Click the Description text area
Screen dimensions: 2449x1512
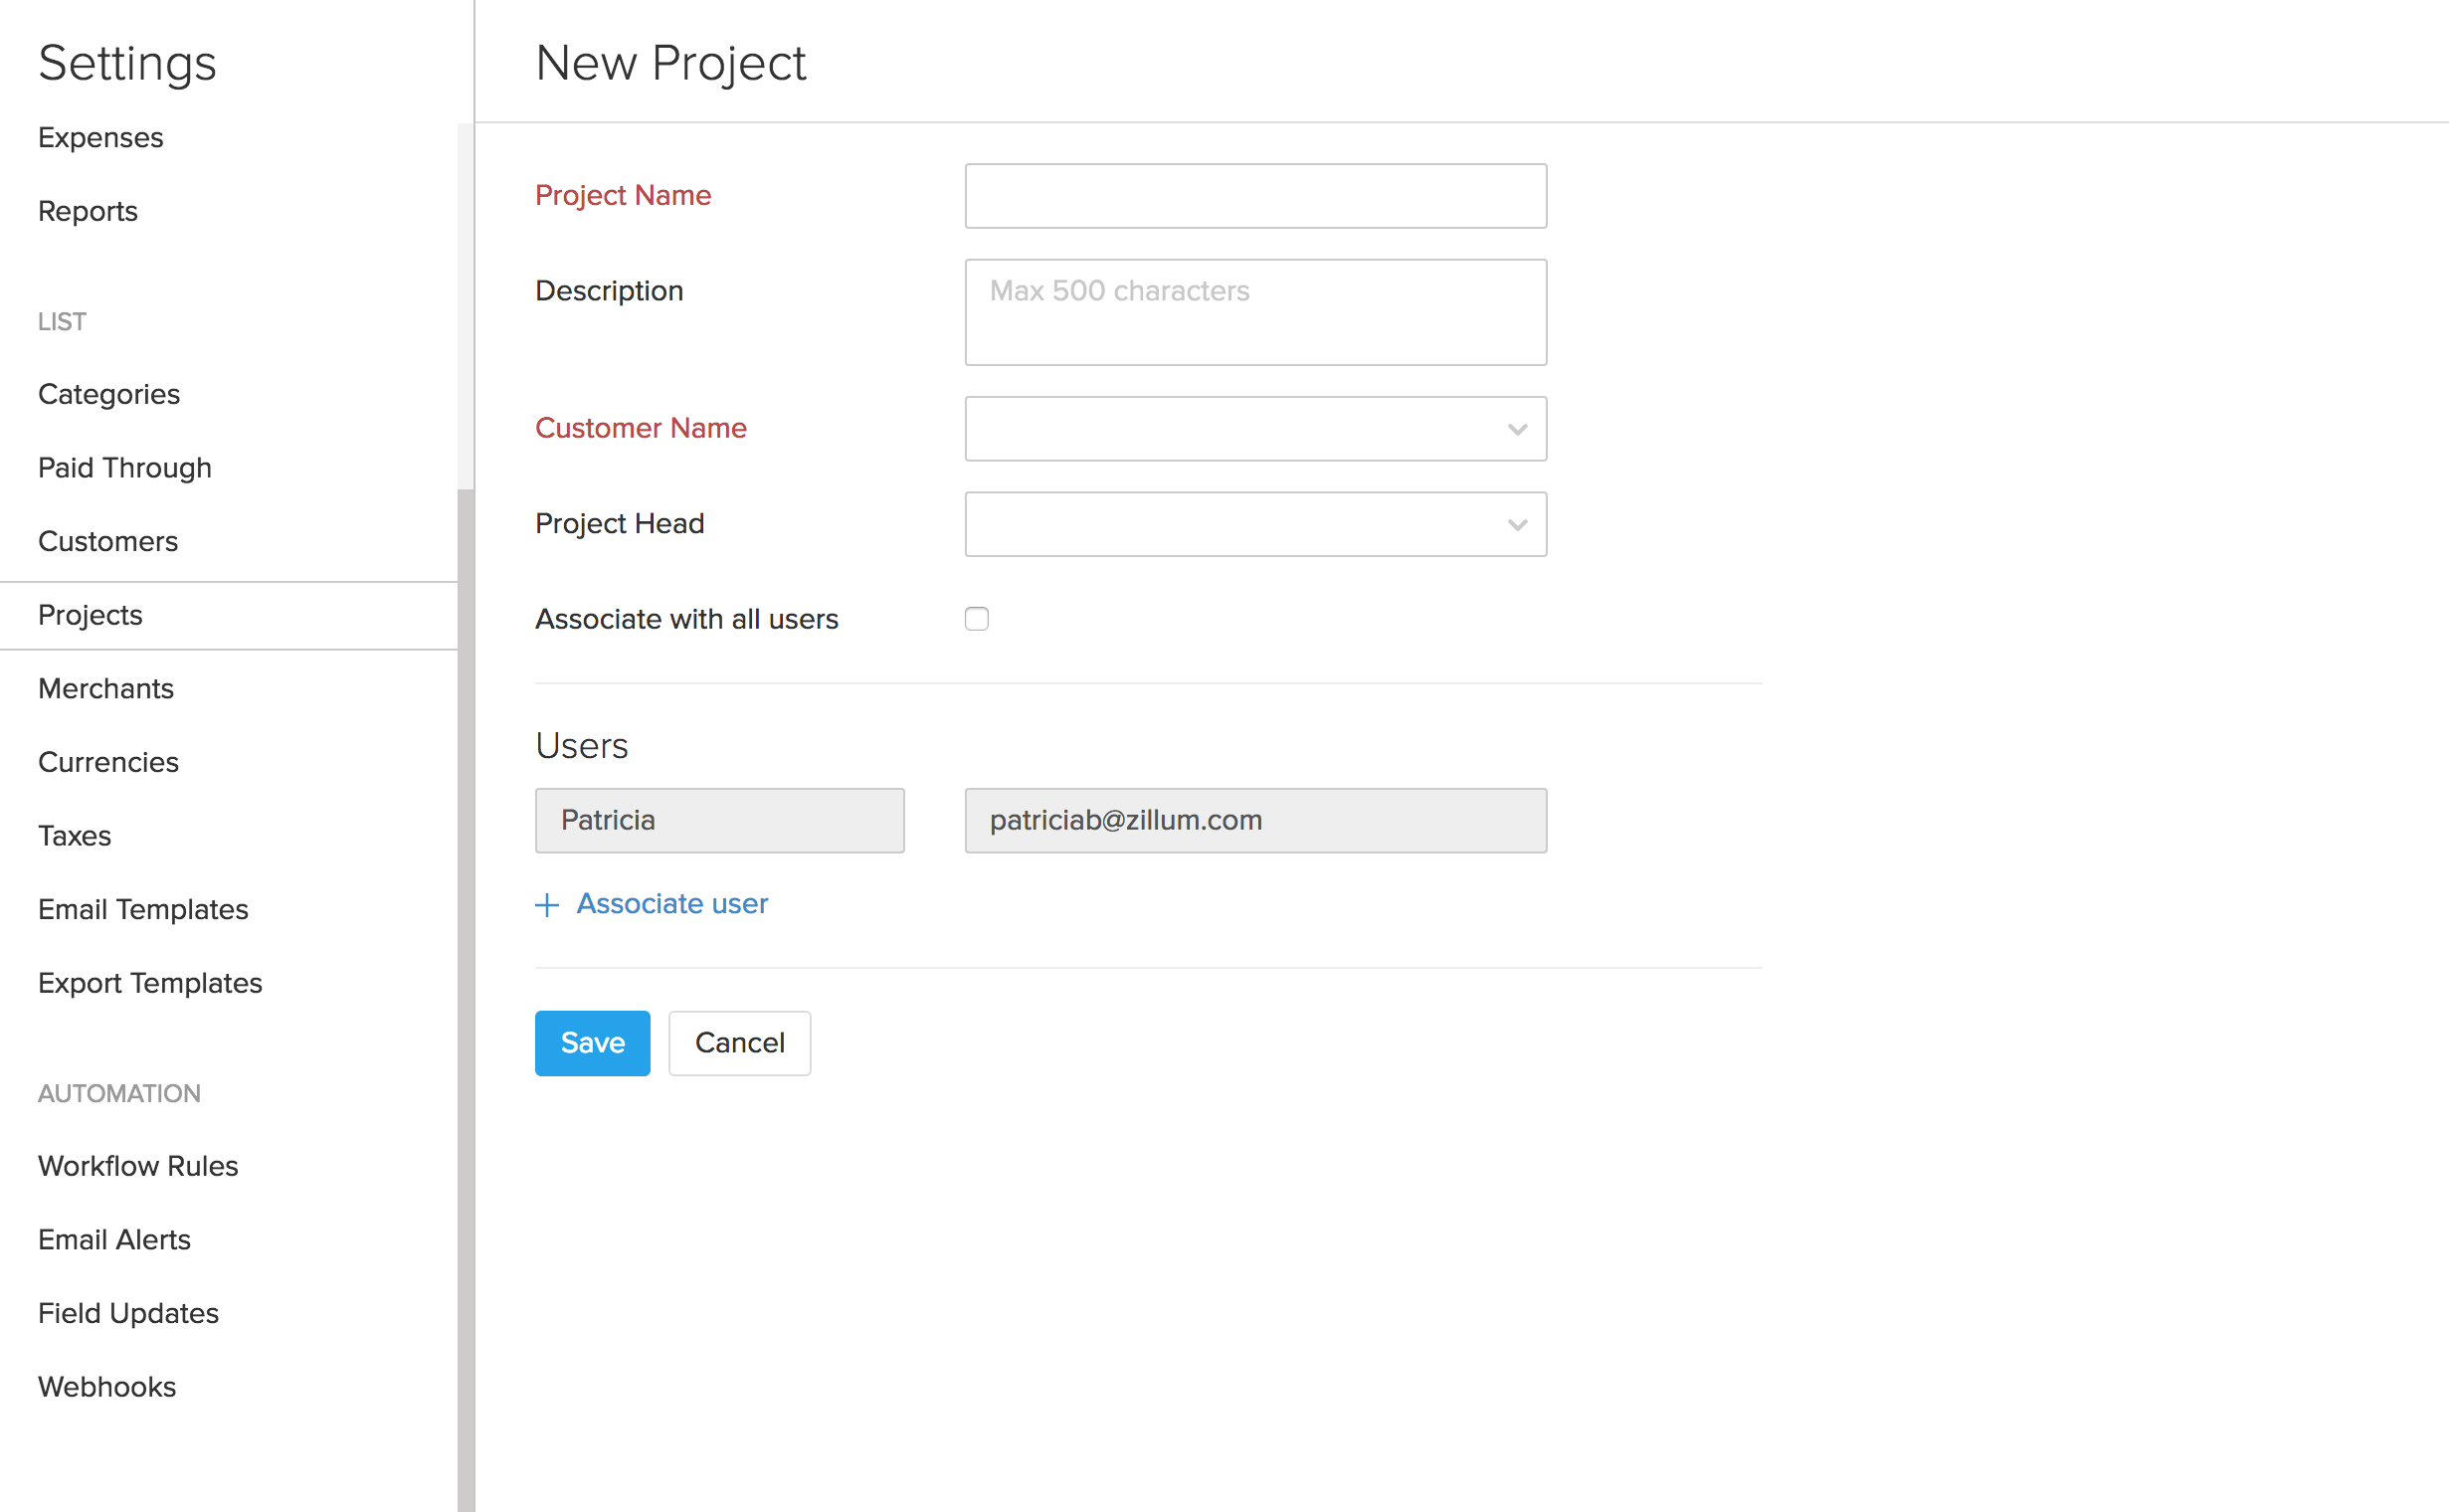tap(1255, 311)
